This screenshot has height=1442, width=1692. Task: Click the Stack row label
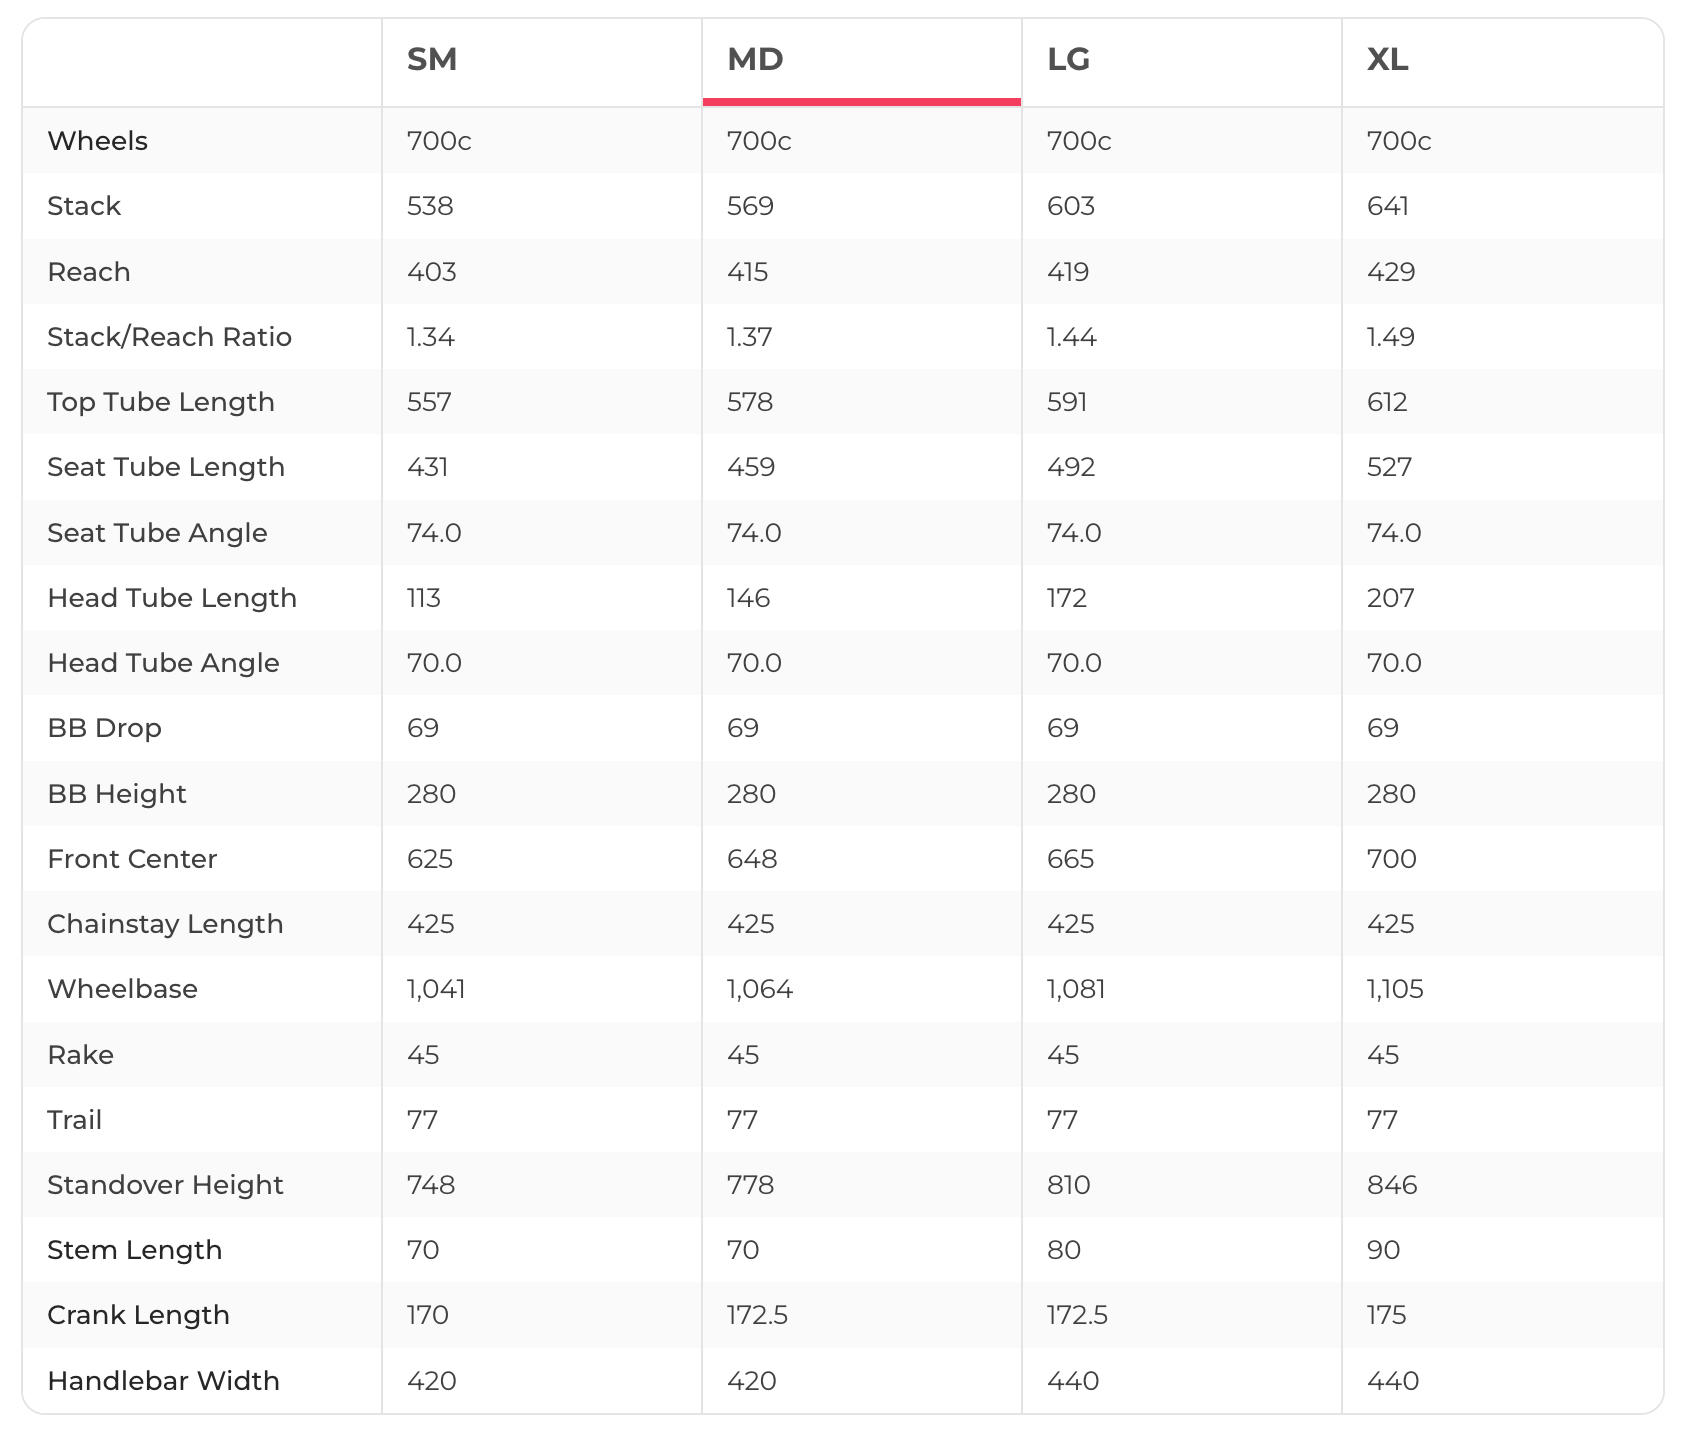84,206
